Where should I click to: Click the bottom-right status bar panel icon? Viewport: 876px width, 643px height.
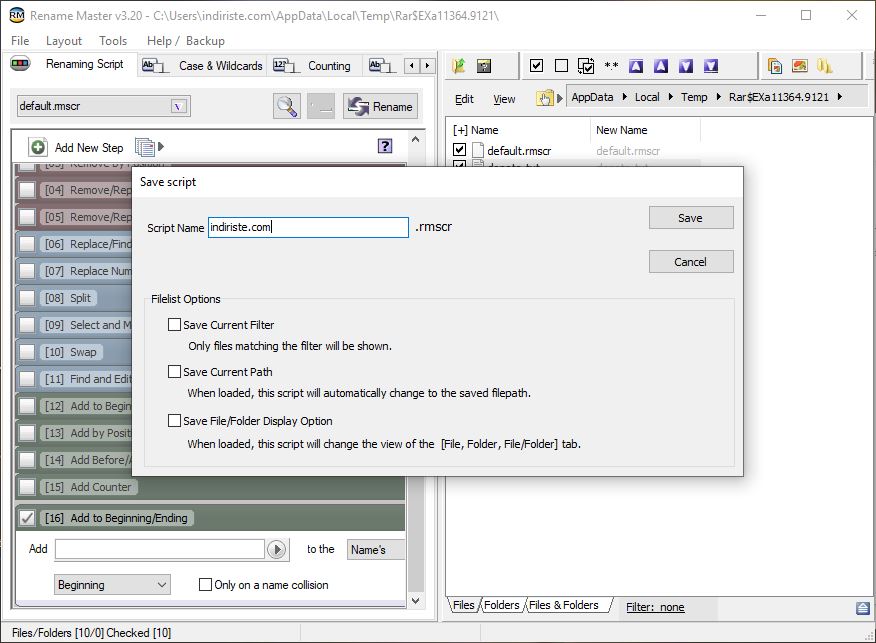[x=863, y=608]
